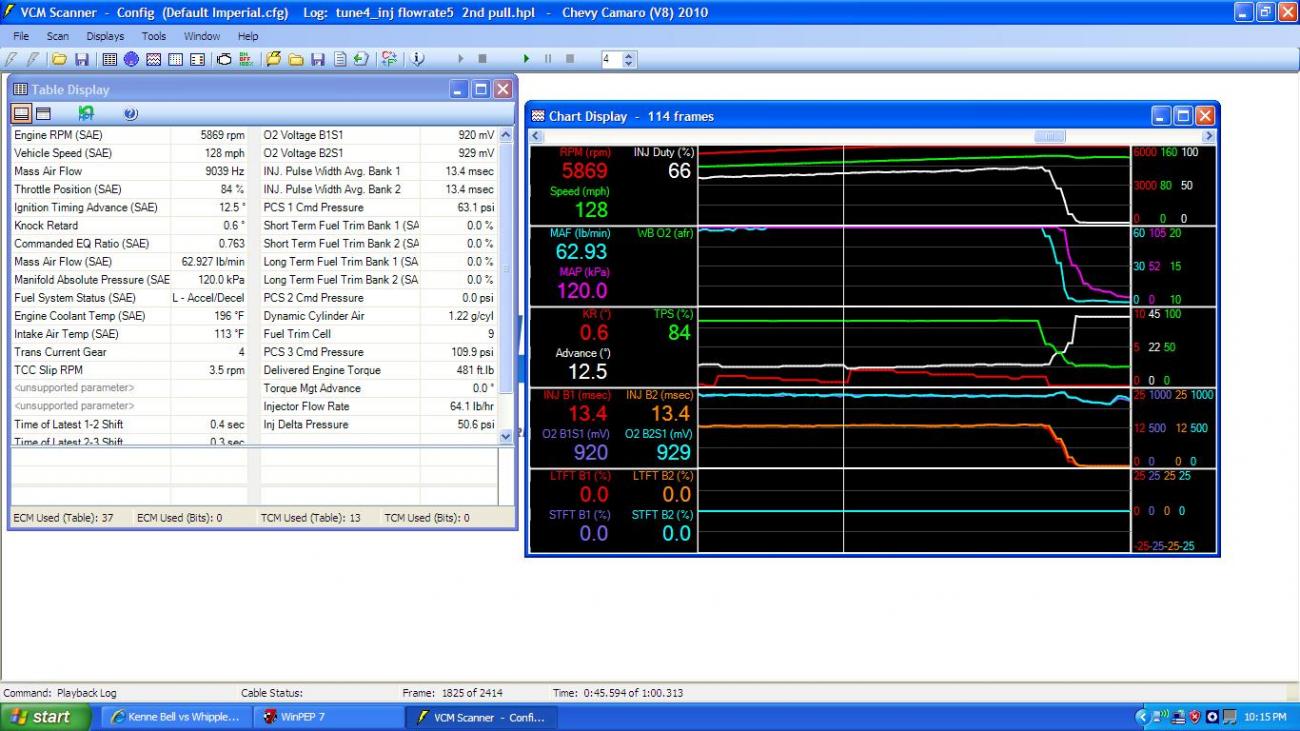Viewport: 1300px width, 731px height.
Task: Select the Engine RPM (SAE) table row
Action: [x=90, y=135]
